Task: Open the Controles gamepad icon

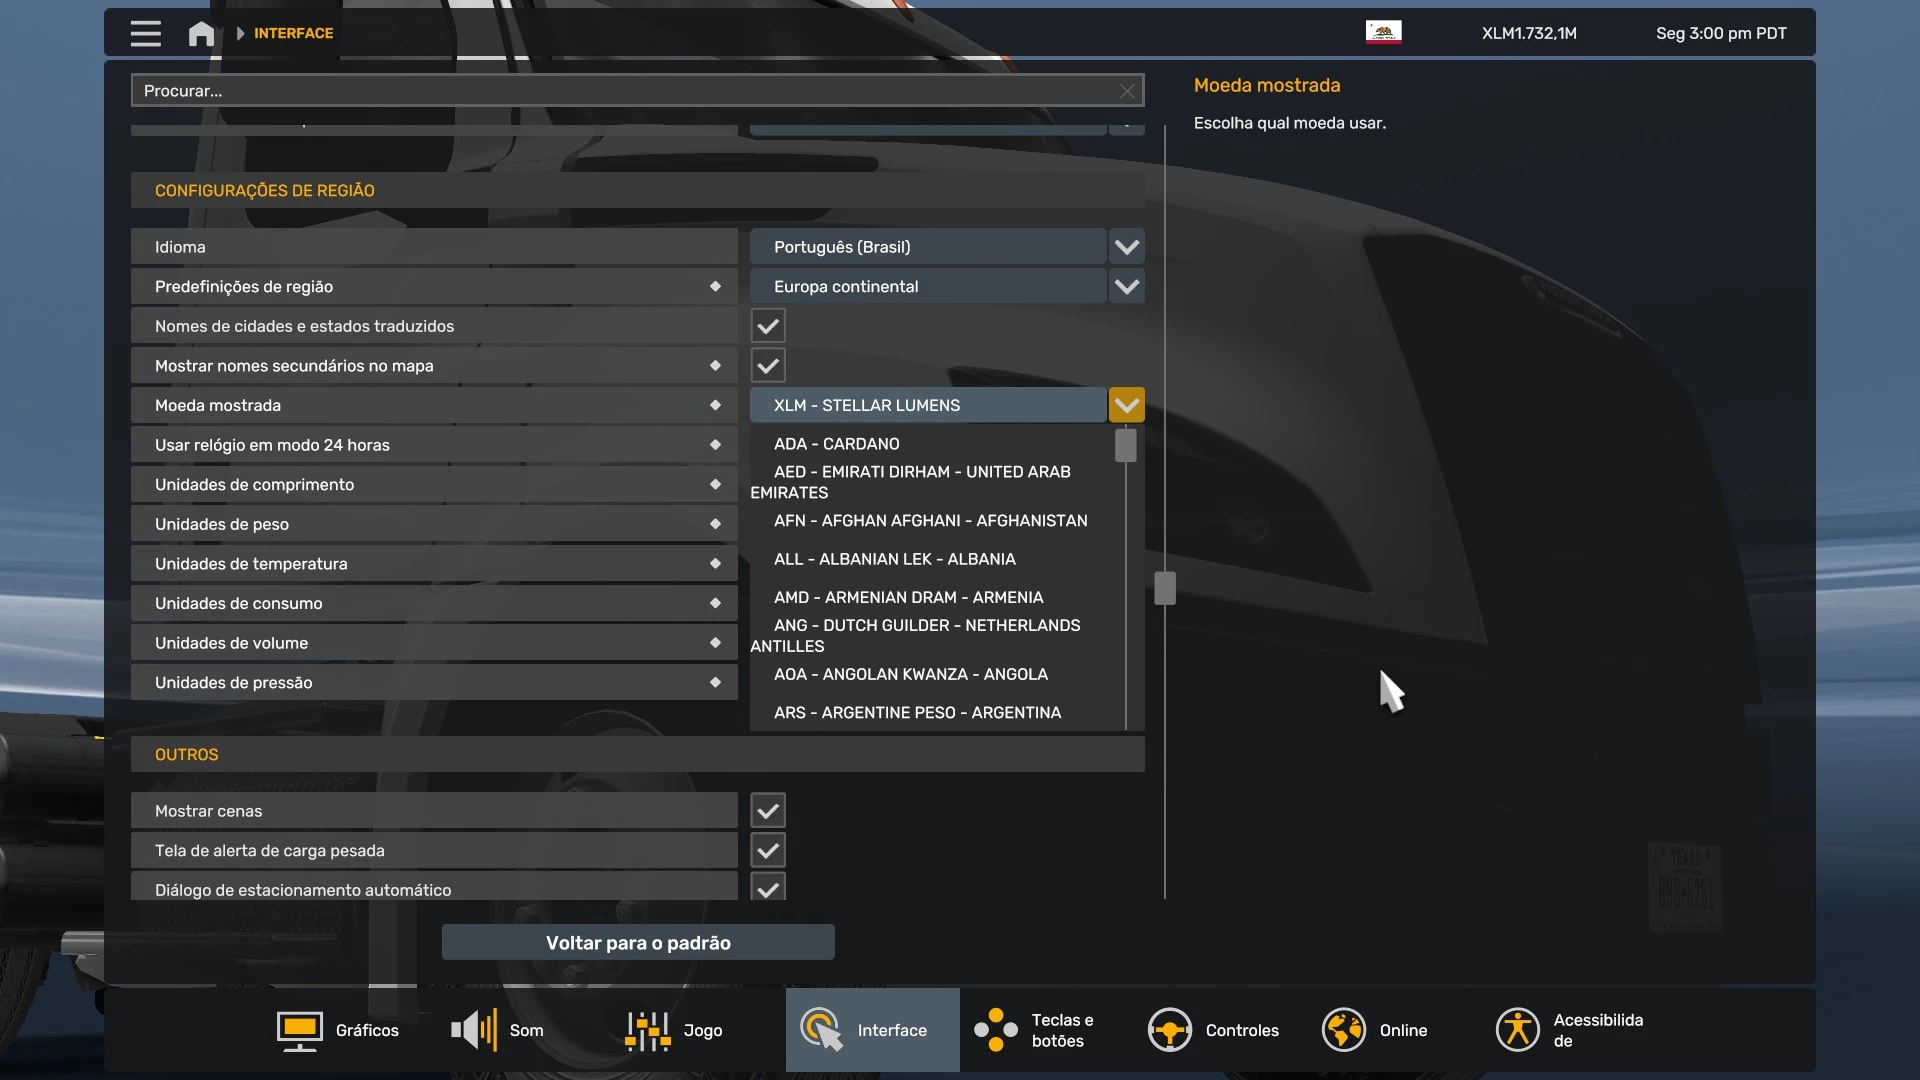Action: tap(1171, 1030)
